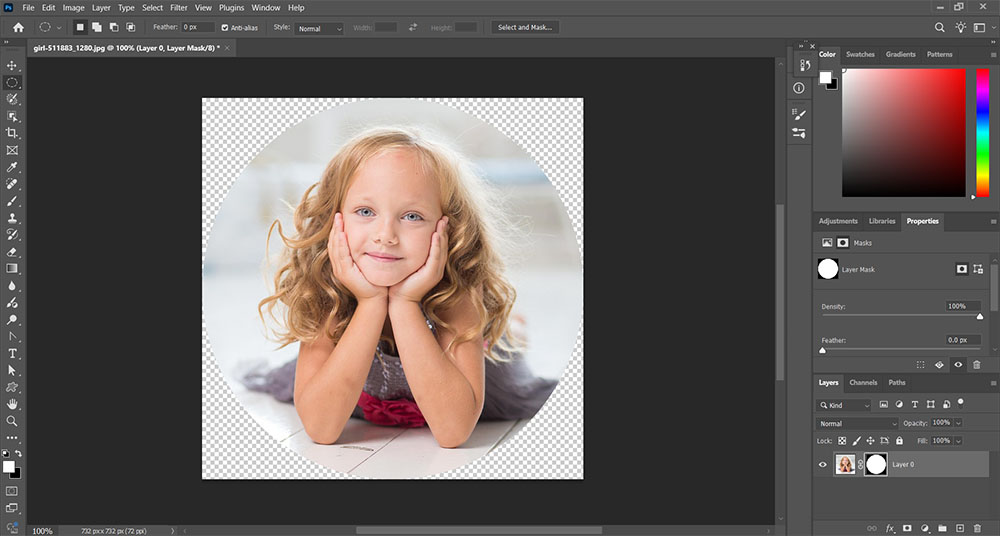The height and width of the screenshot is (536, 1000).
Task: Select the Move tool
Action: (x=12, y=65)
